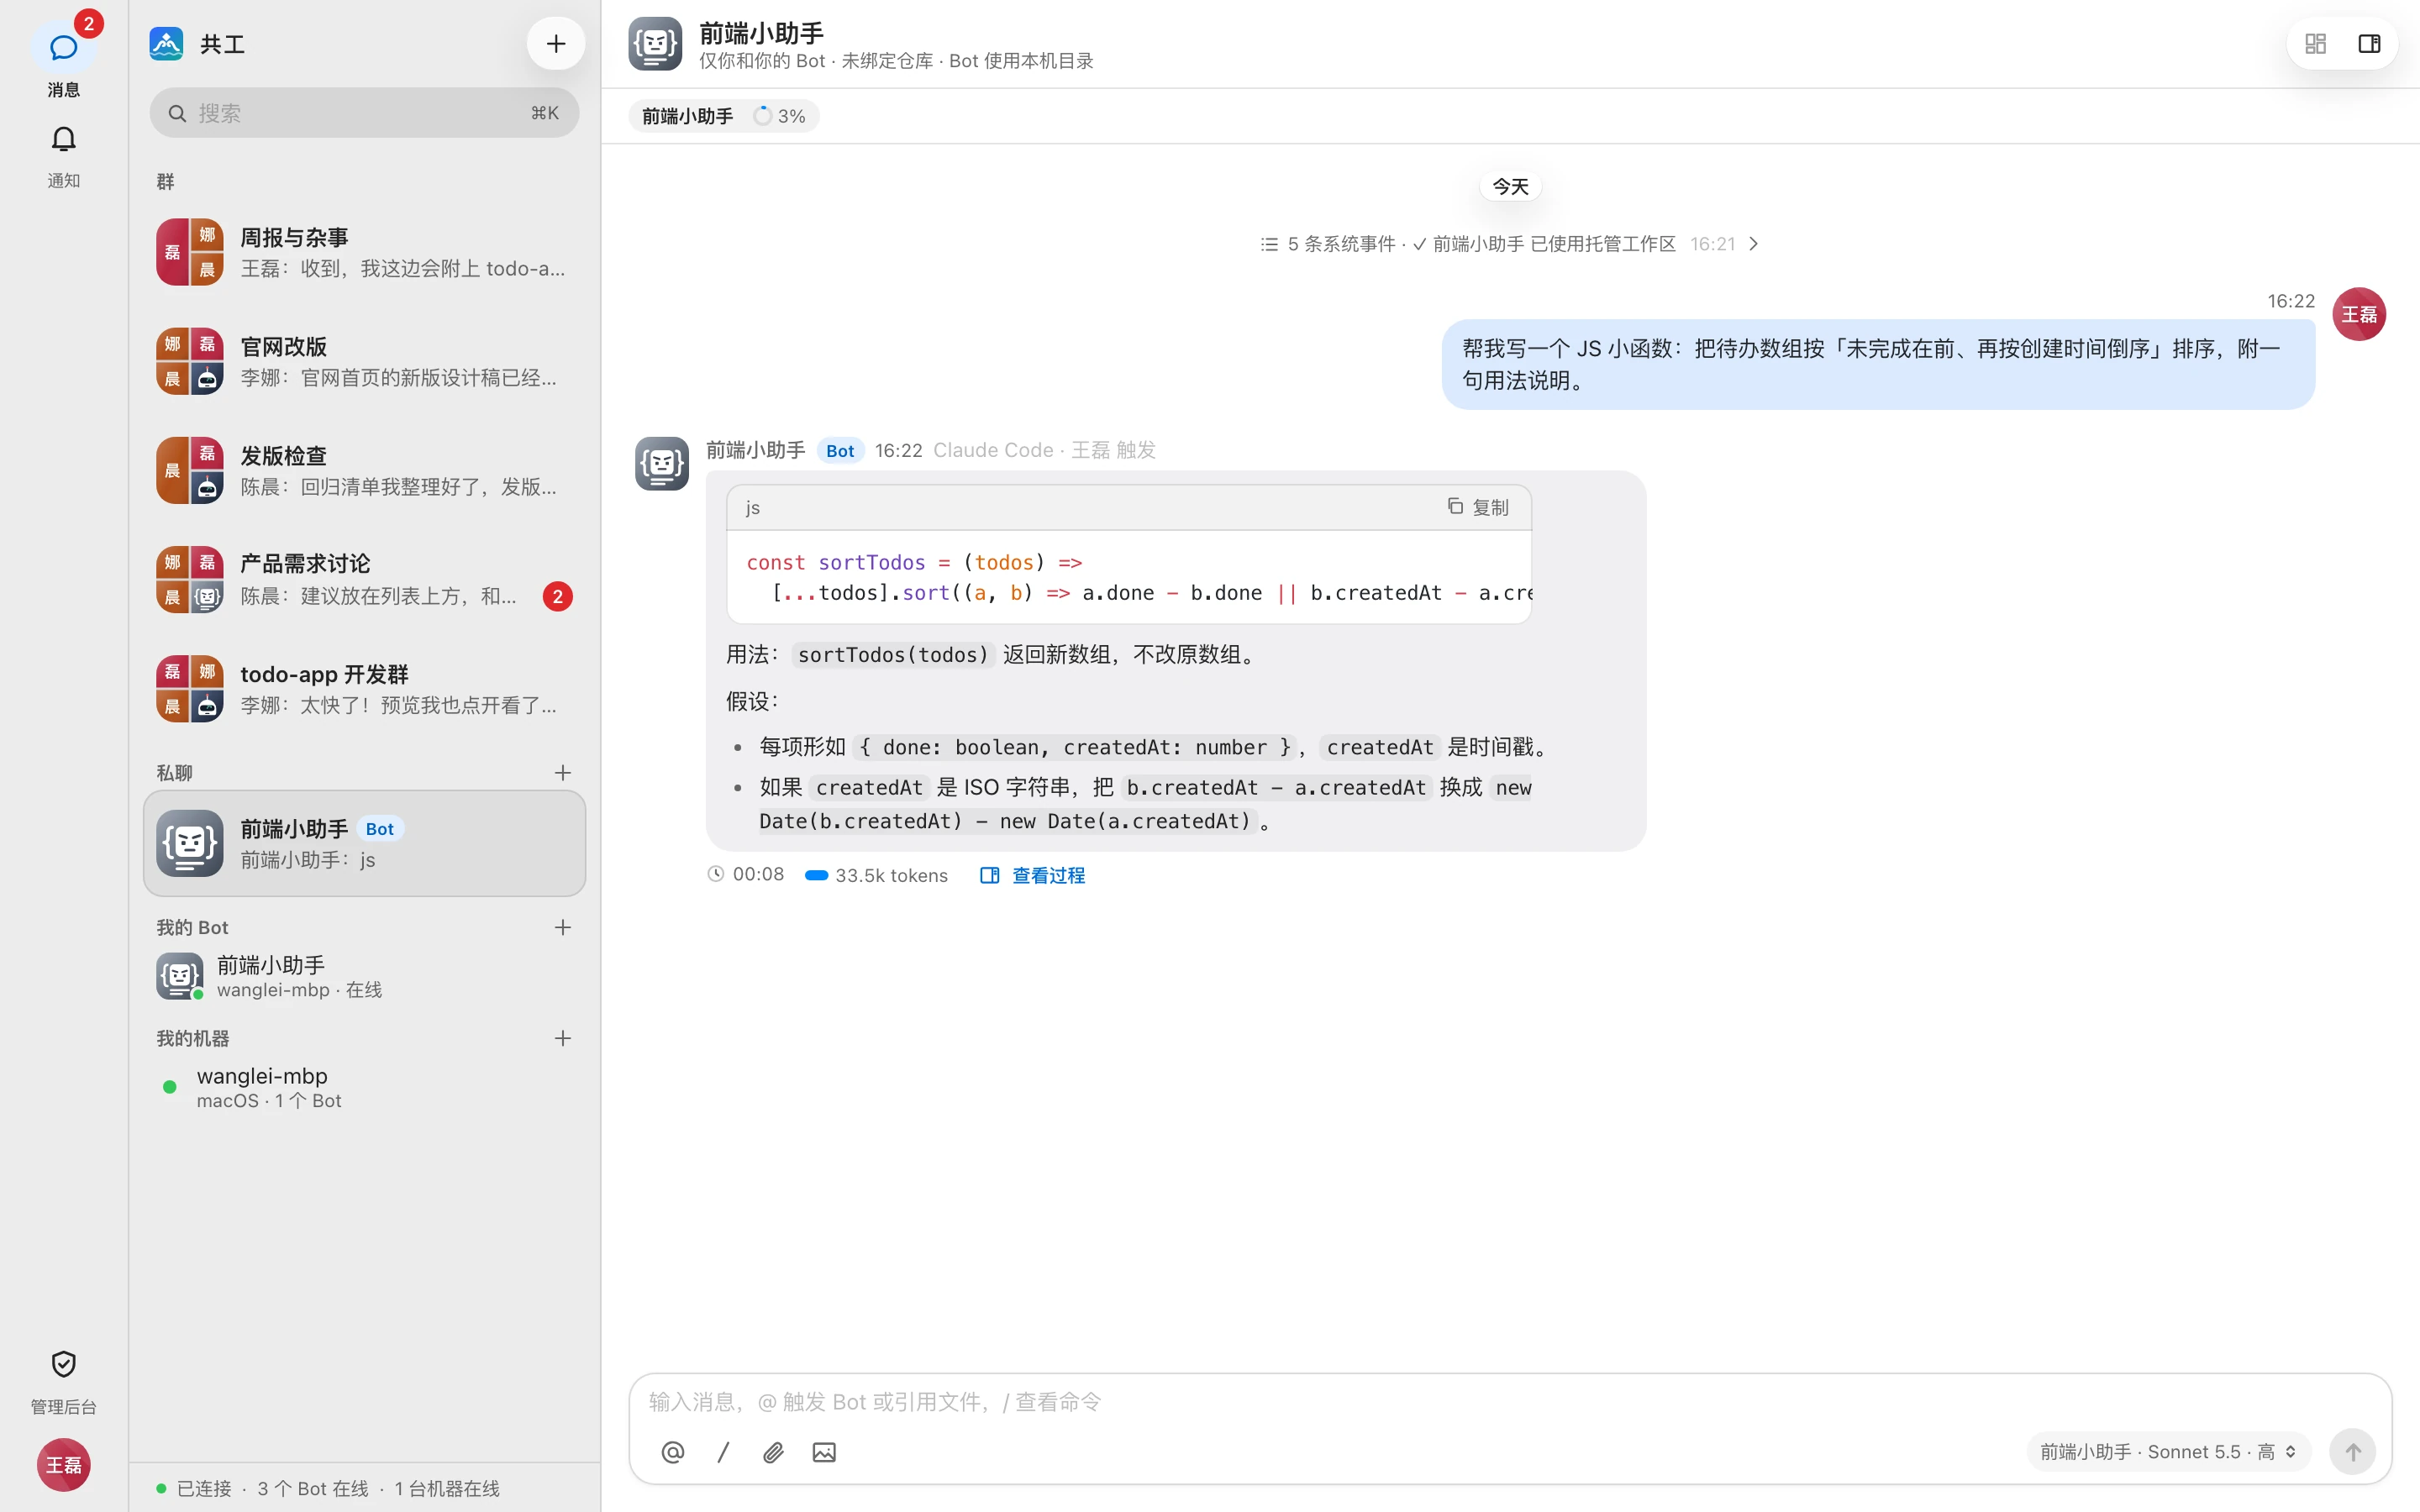Open the 发版检查 group chat
2420x1512 pixels.
click(364, 470)
